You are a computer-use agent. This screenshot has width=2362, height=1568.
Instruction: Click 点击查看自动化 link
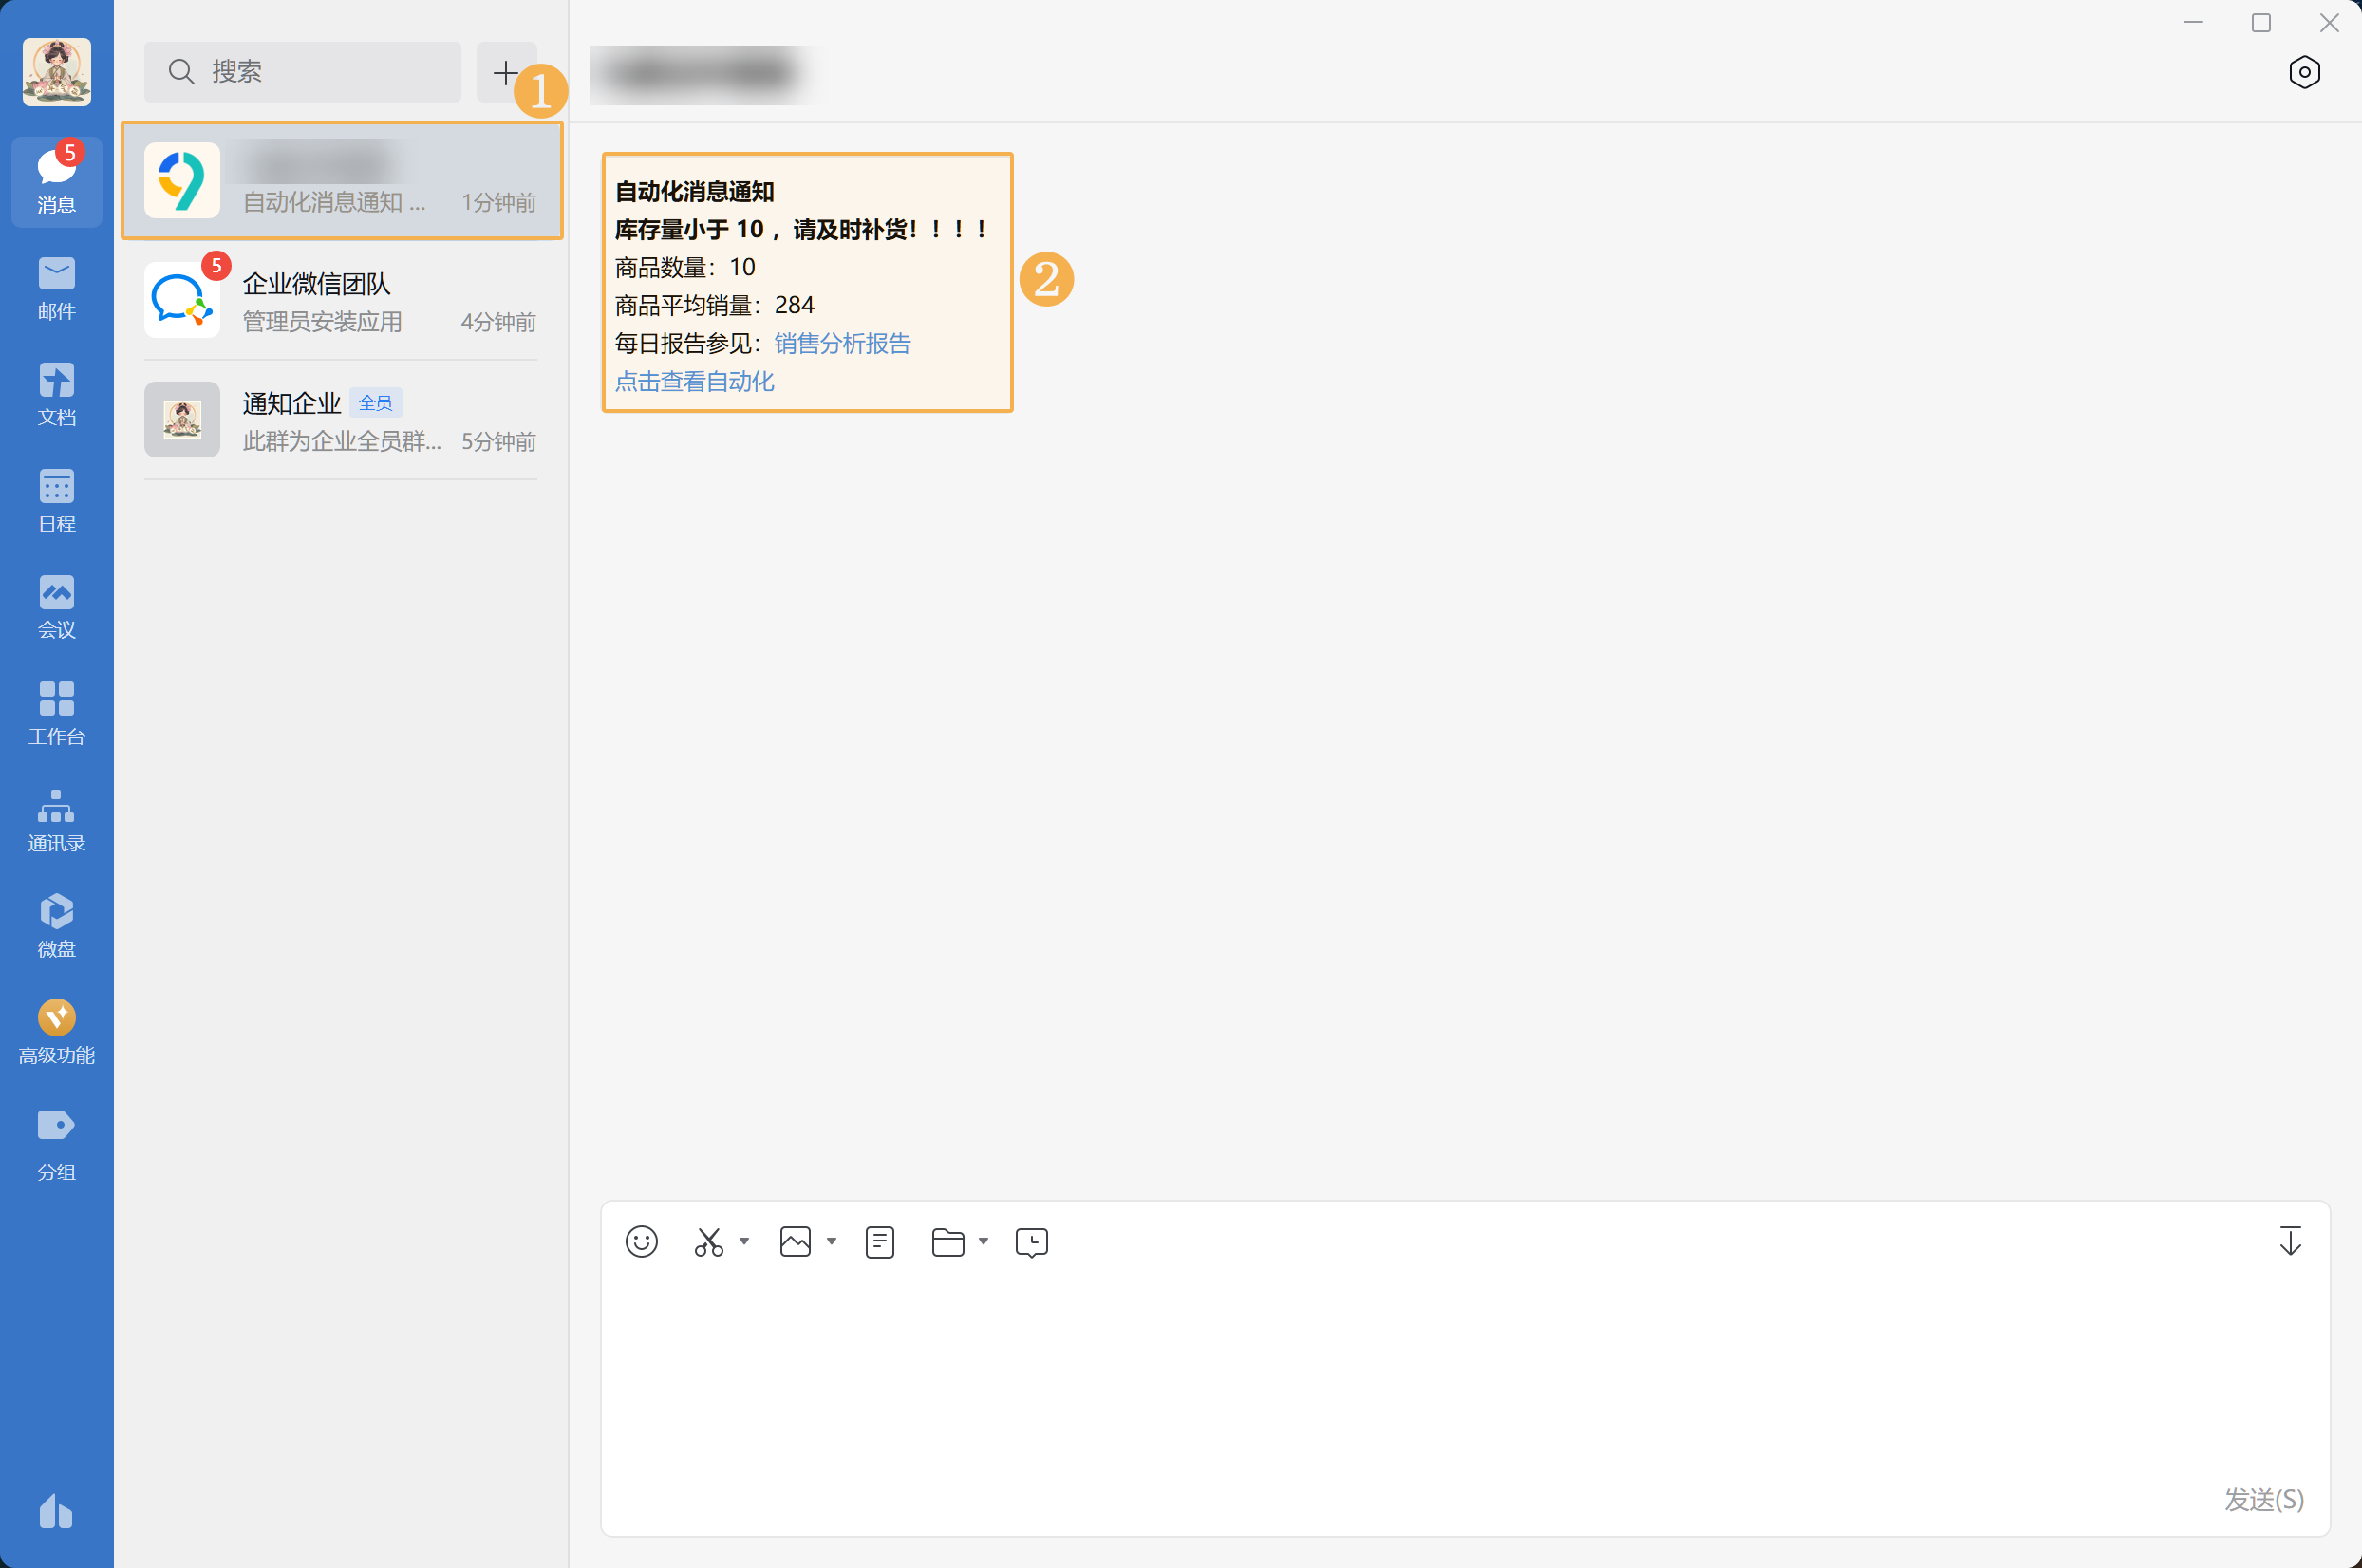694,381
